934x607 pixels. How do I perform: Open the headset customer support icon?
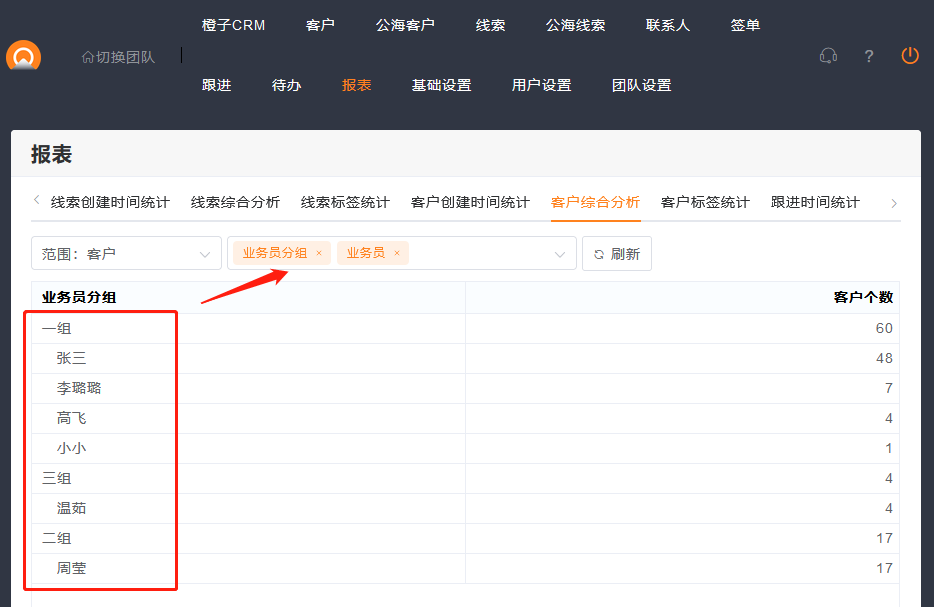pos(828,56)
